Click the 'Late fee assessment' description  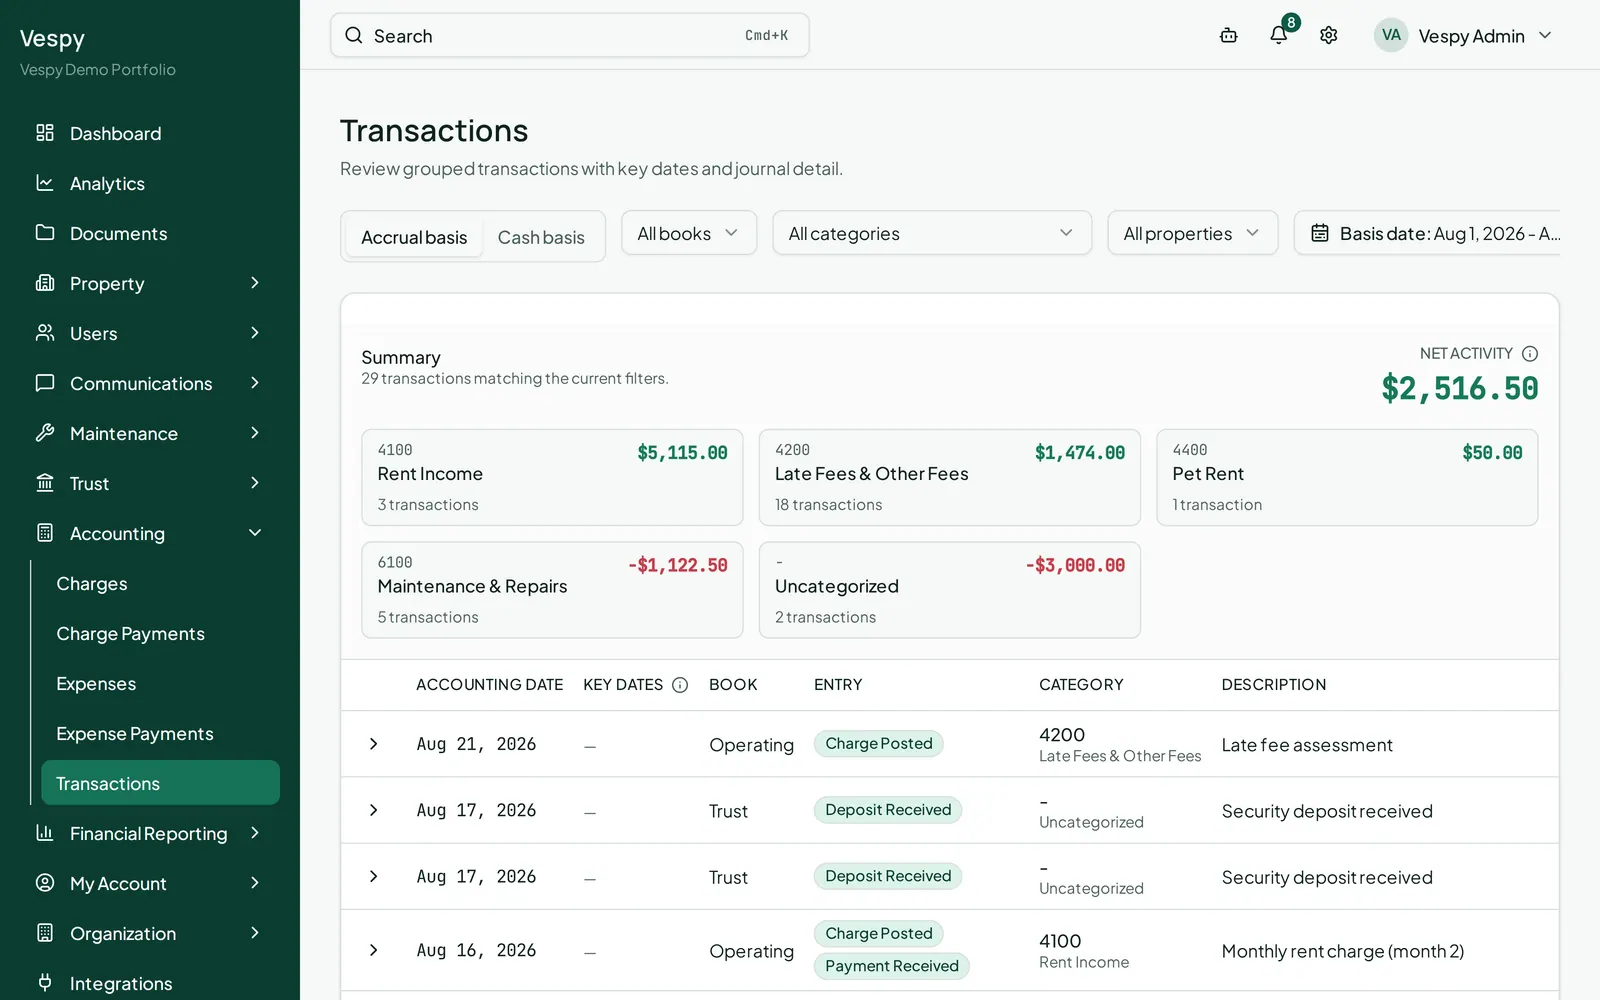(1307, 745)
